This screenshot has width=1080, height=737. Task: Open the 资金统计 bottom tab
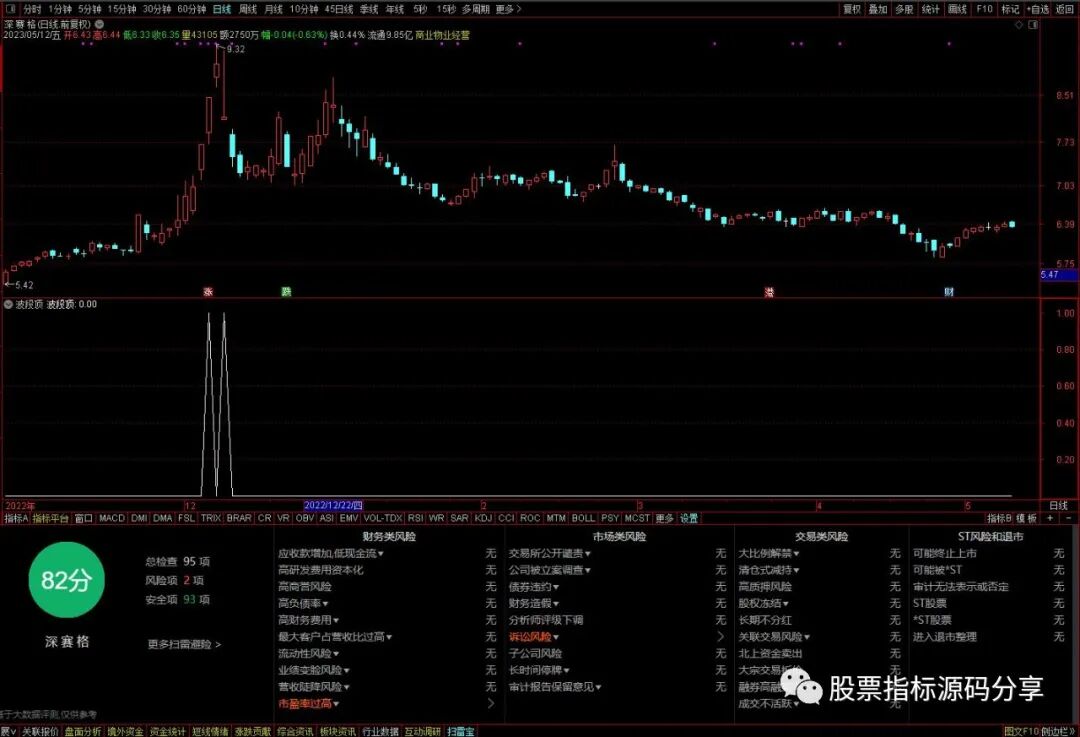click(167, 731)
